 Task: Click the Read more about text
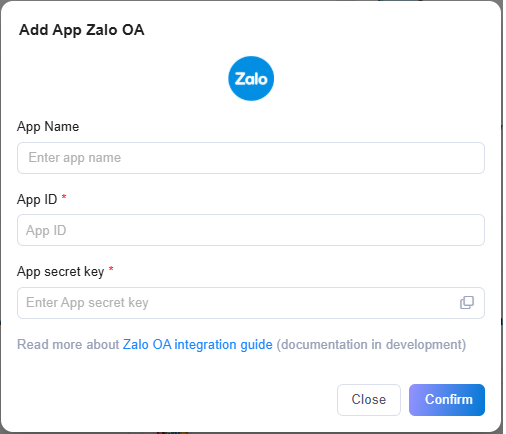point(68,344)
